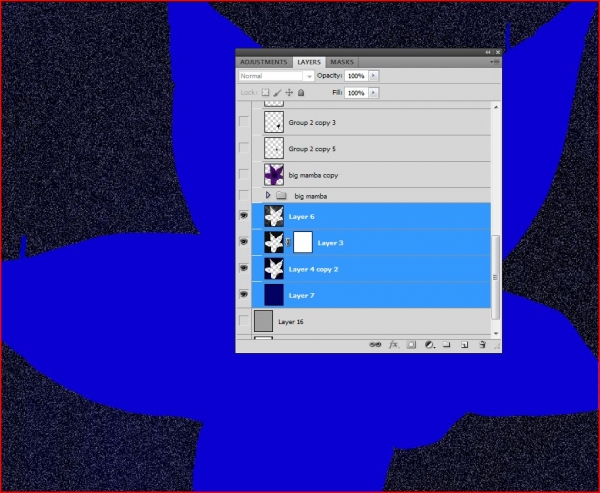
Task: Collapse the panel with double arrows
Action: coord(488,52)
